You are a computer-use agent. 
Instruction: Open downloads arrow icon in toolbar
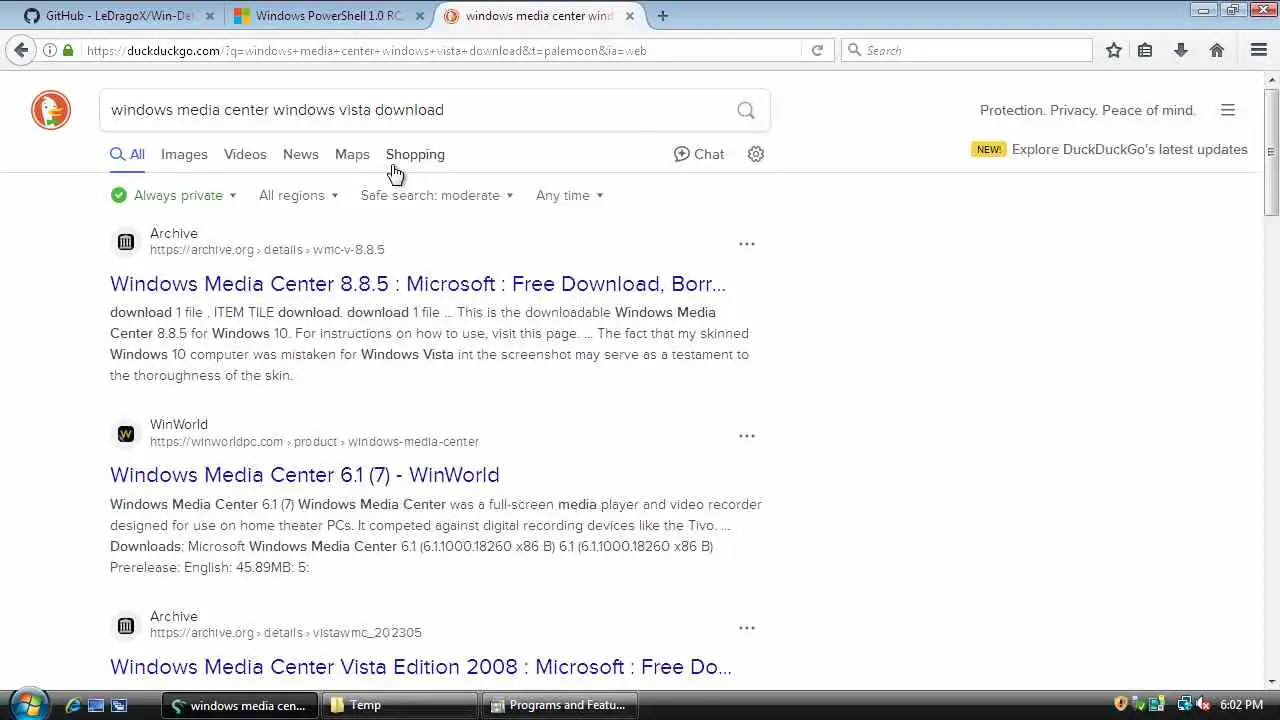coord(1181,50)
